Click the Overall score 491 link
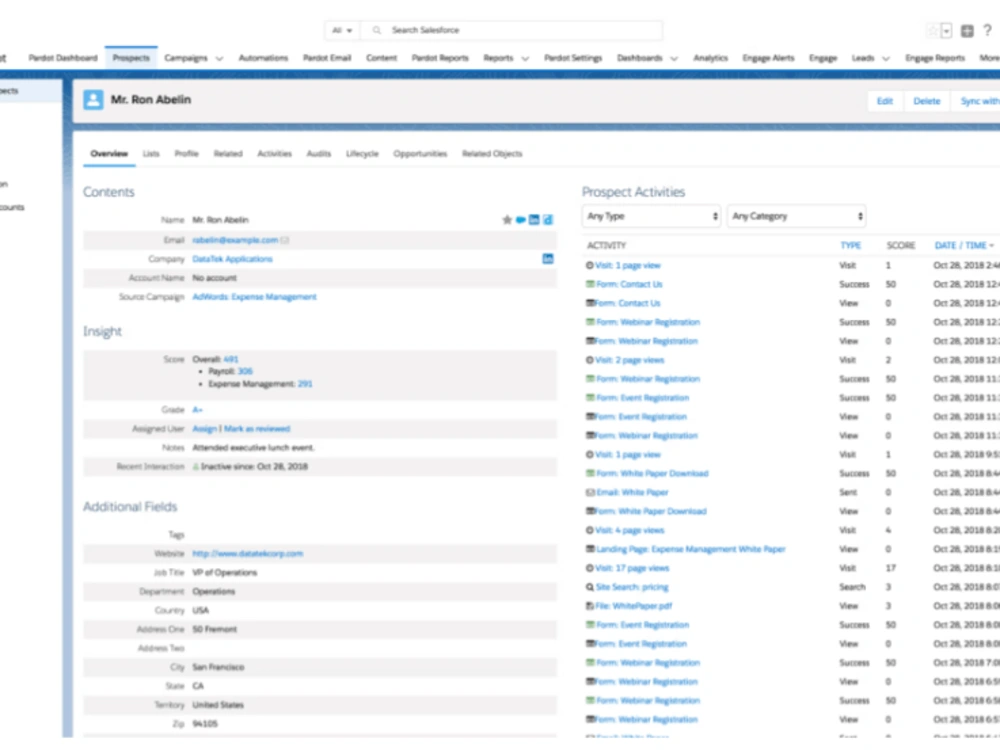 click(231, 359)
